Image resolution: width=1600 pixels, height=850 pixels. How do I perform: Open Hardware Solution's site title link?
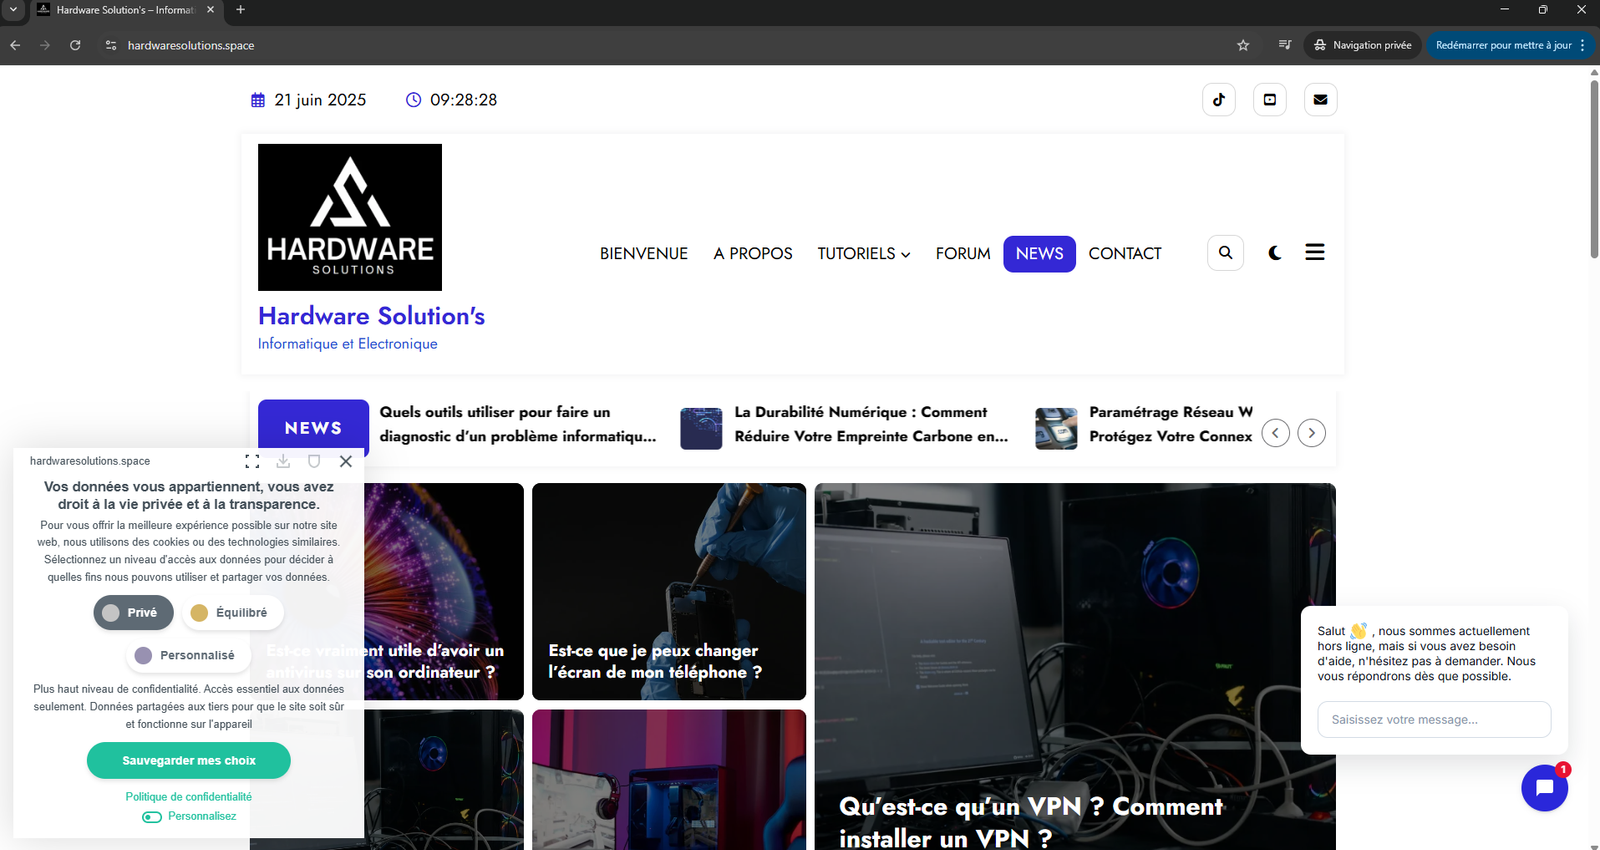pos(371,316)
